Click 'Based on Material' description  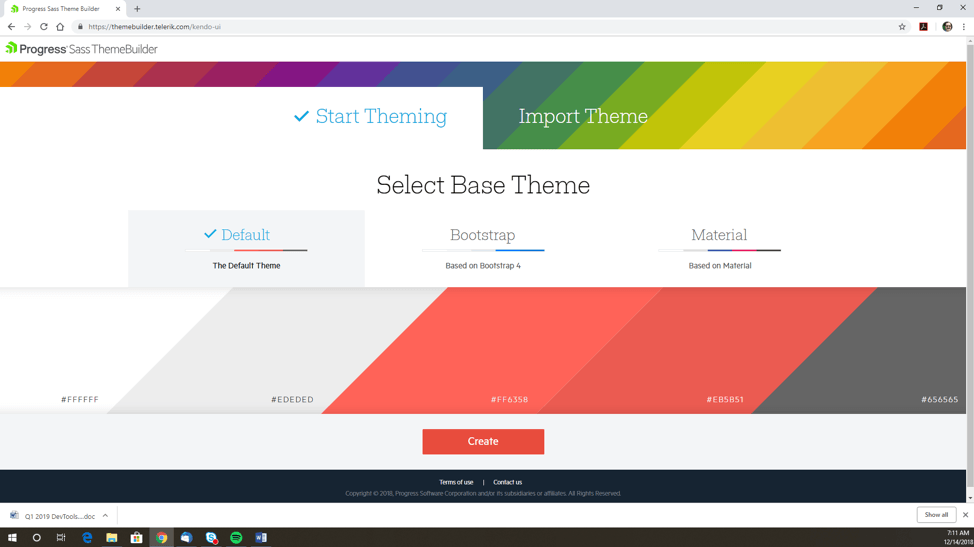pos(719,266)
